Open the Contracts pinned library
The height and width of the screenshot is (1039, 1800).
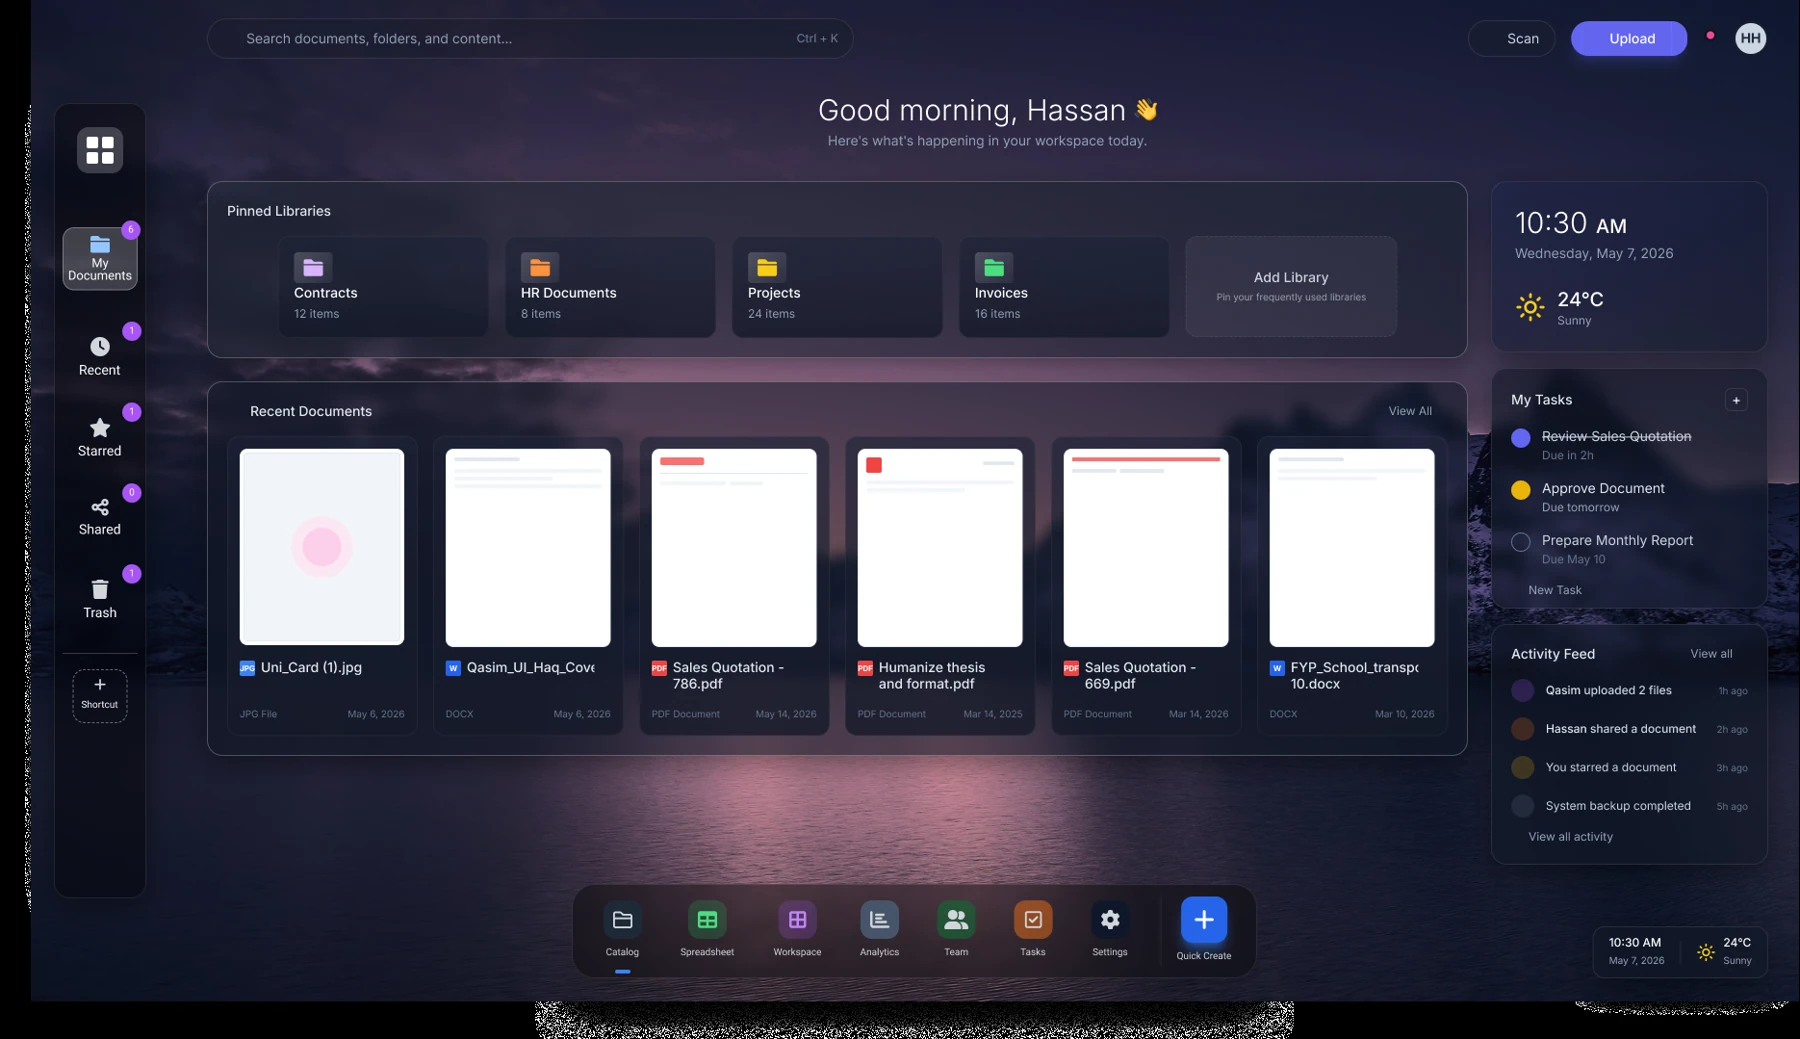(384, 287)
